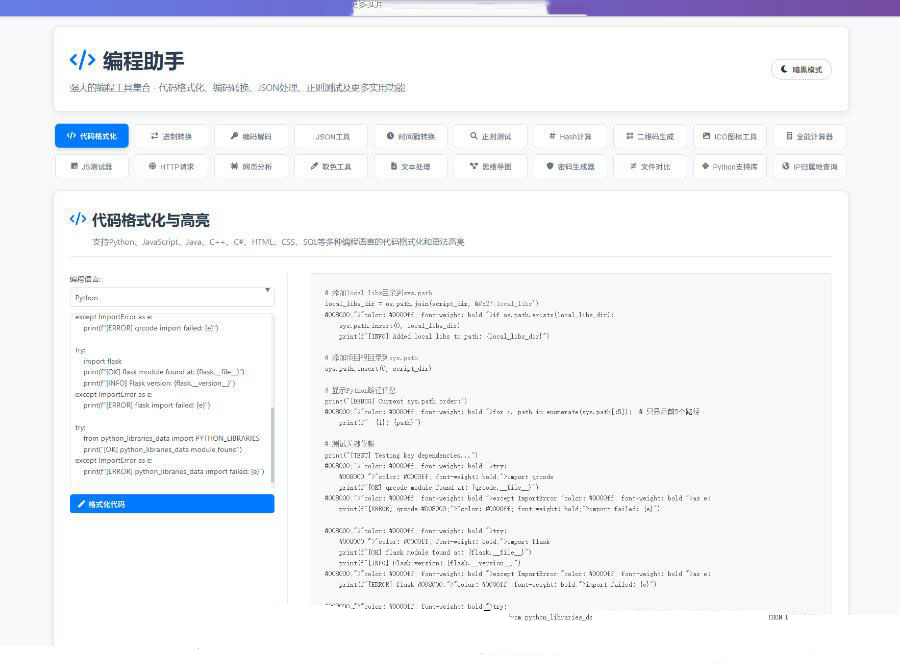Click the 格式化代码 format button
The height and width of the screenshot is (669, 900).
(x=170, y=503)
